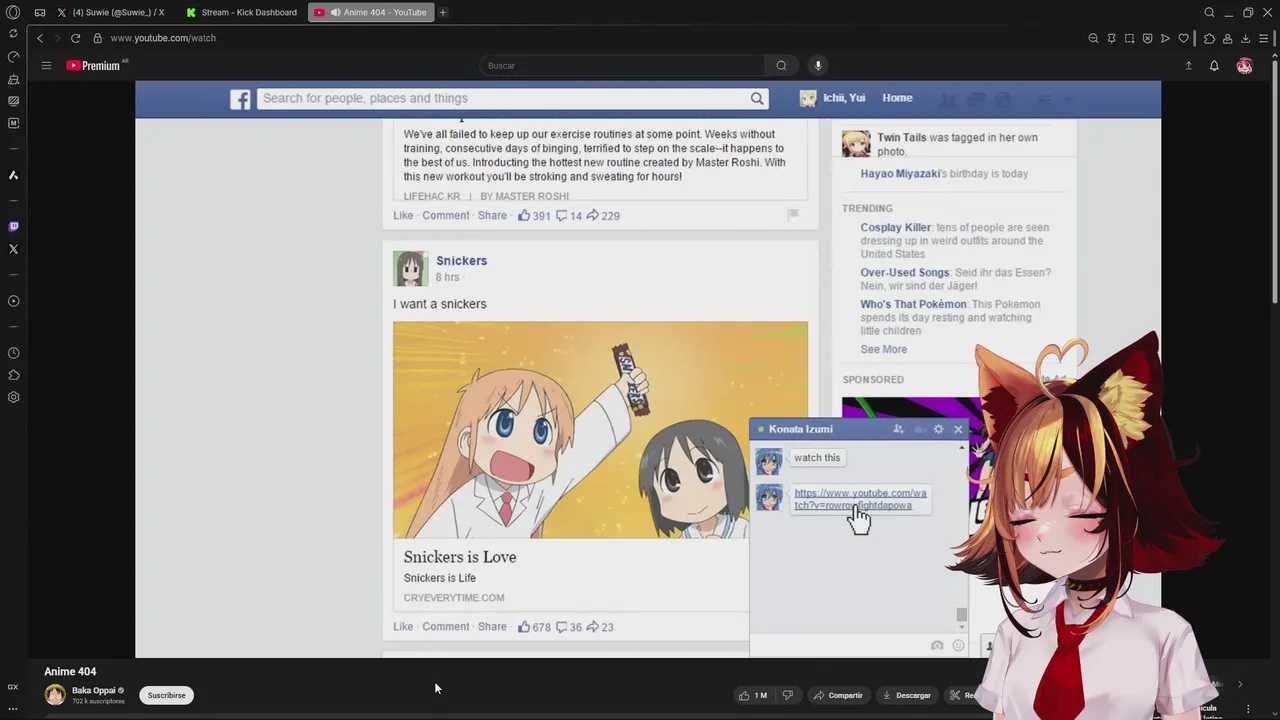Select the Anime 404 YouTube tab
This screenshot has height=720, width=1280.
370,12
